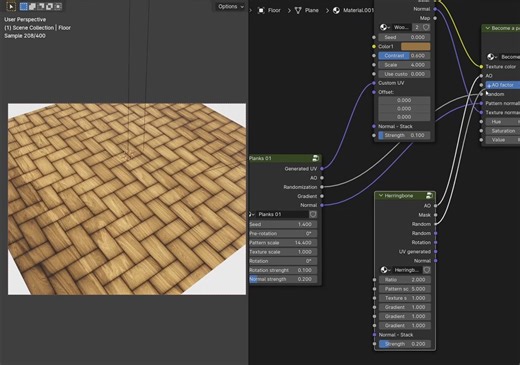
Task: Browse node groups on Herringbone node
Action: pyautogui.click(x=385, y=270)
